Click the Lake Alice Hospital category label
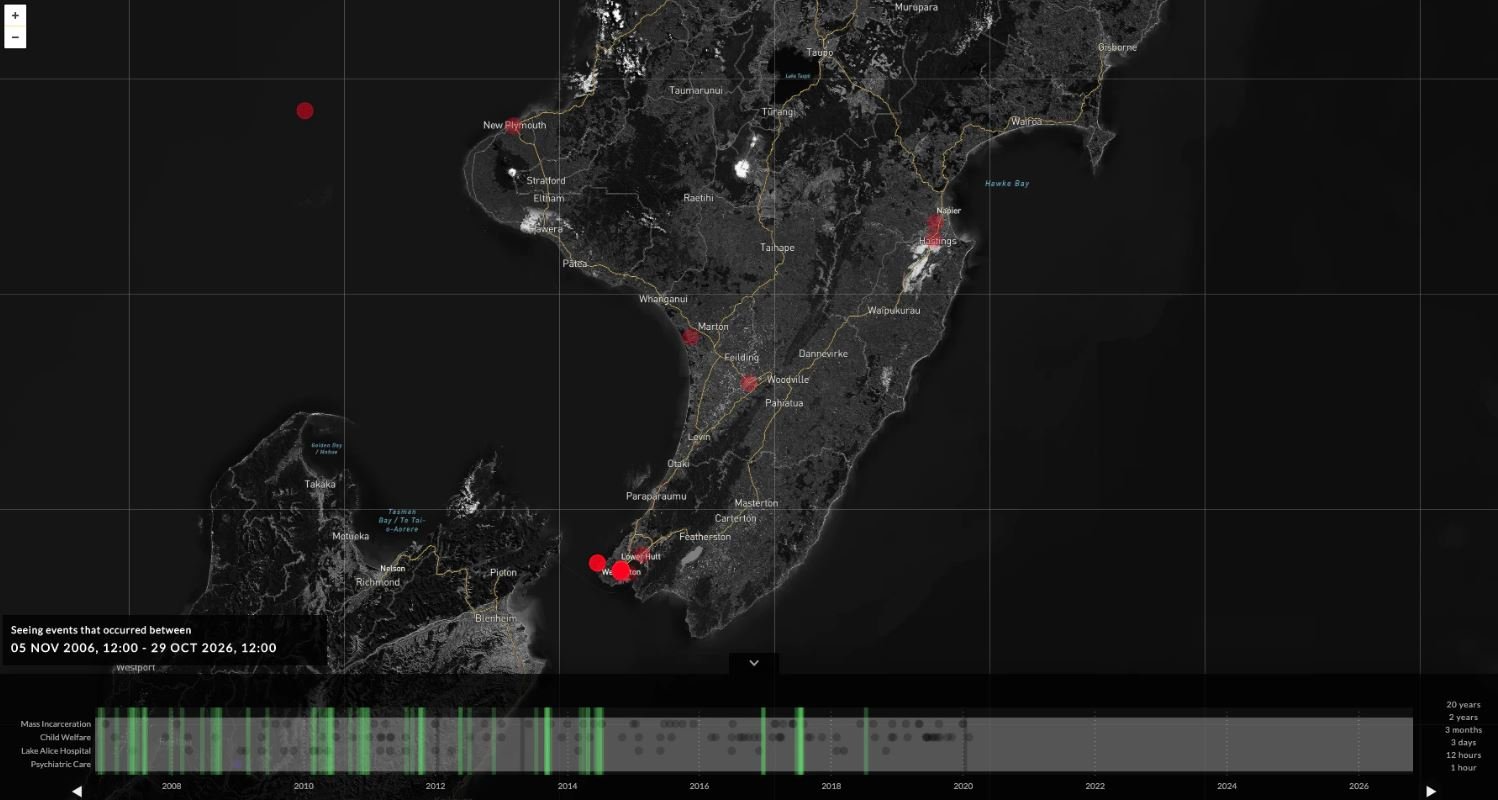The image size is (1498, 800). pyautogui.click(x=56, y=751)
